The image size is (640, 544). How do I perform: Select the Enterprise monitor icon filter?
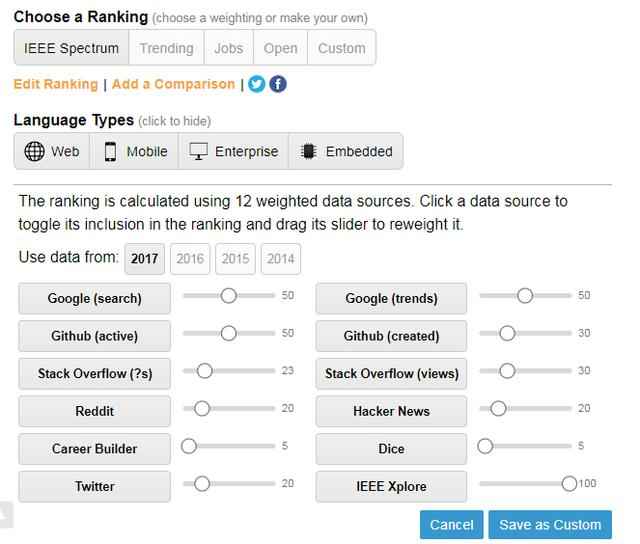[198, 152]
